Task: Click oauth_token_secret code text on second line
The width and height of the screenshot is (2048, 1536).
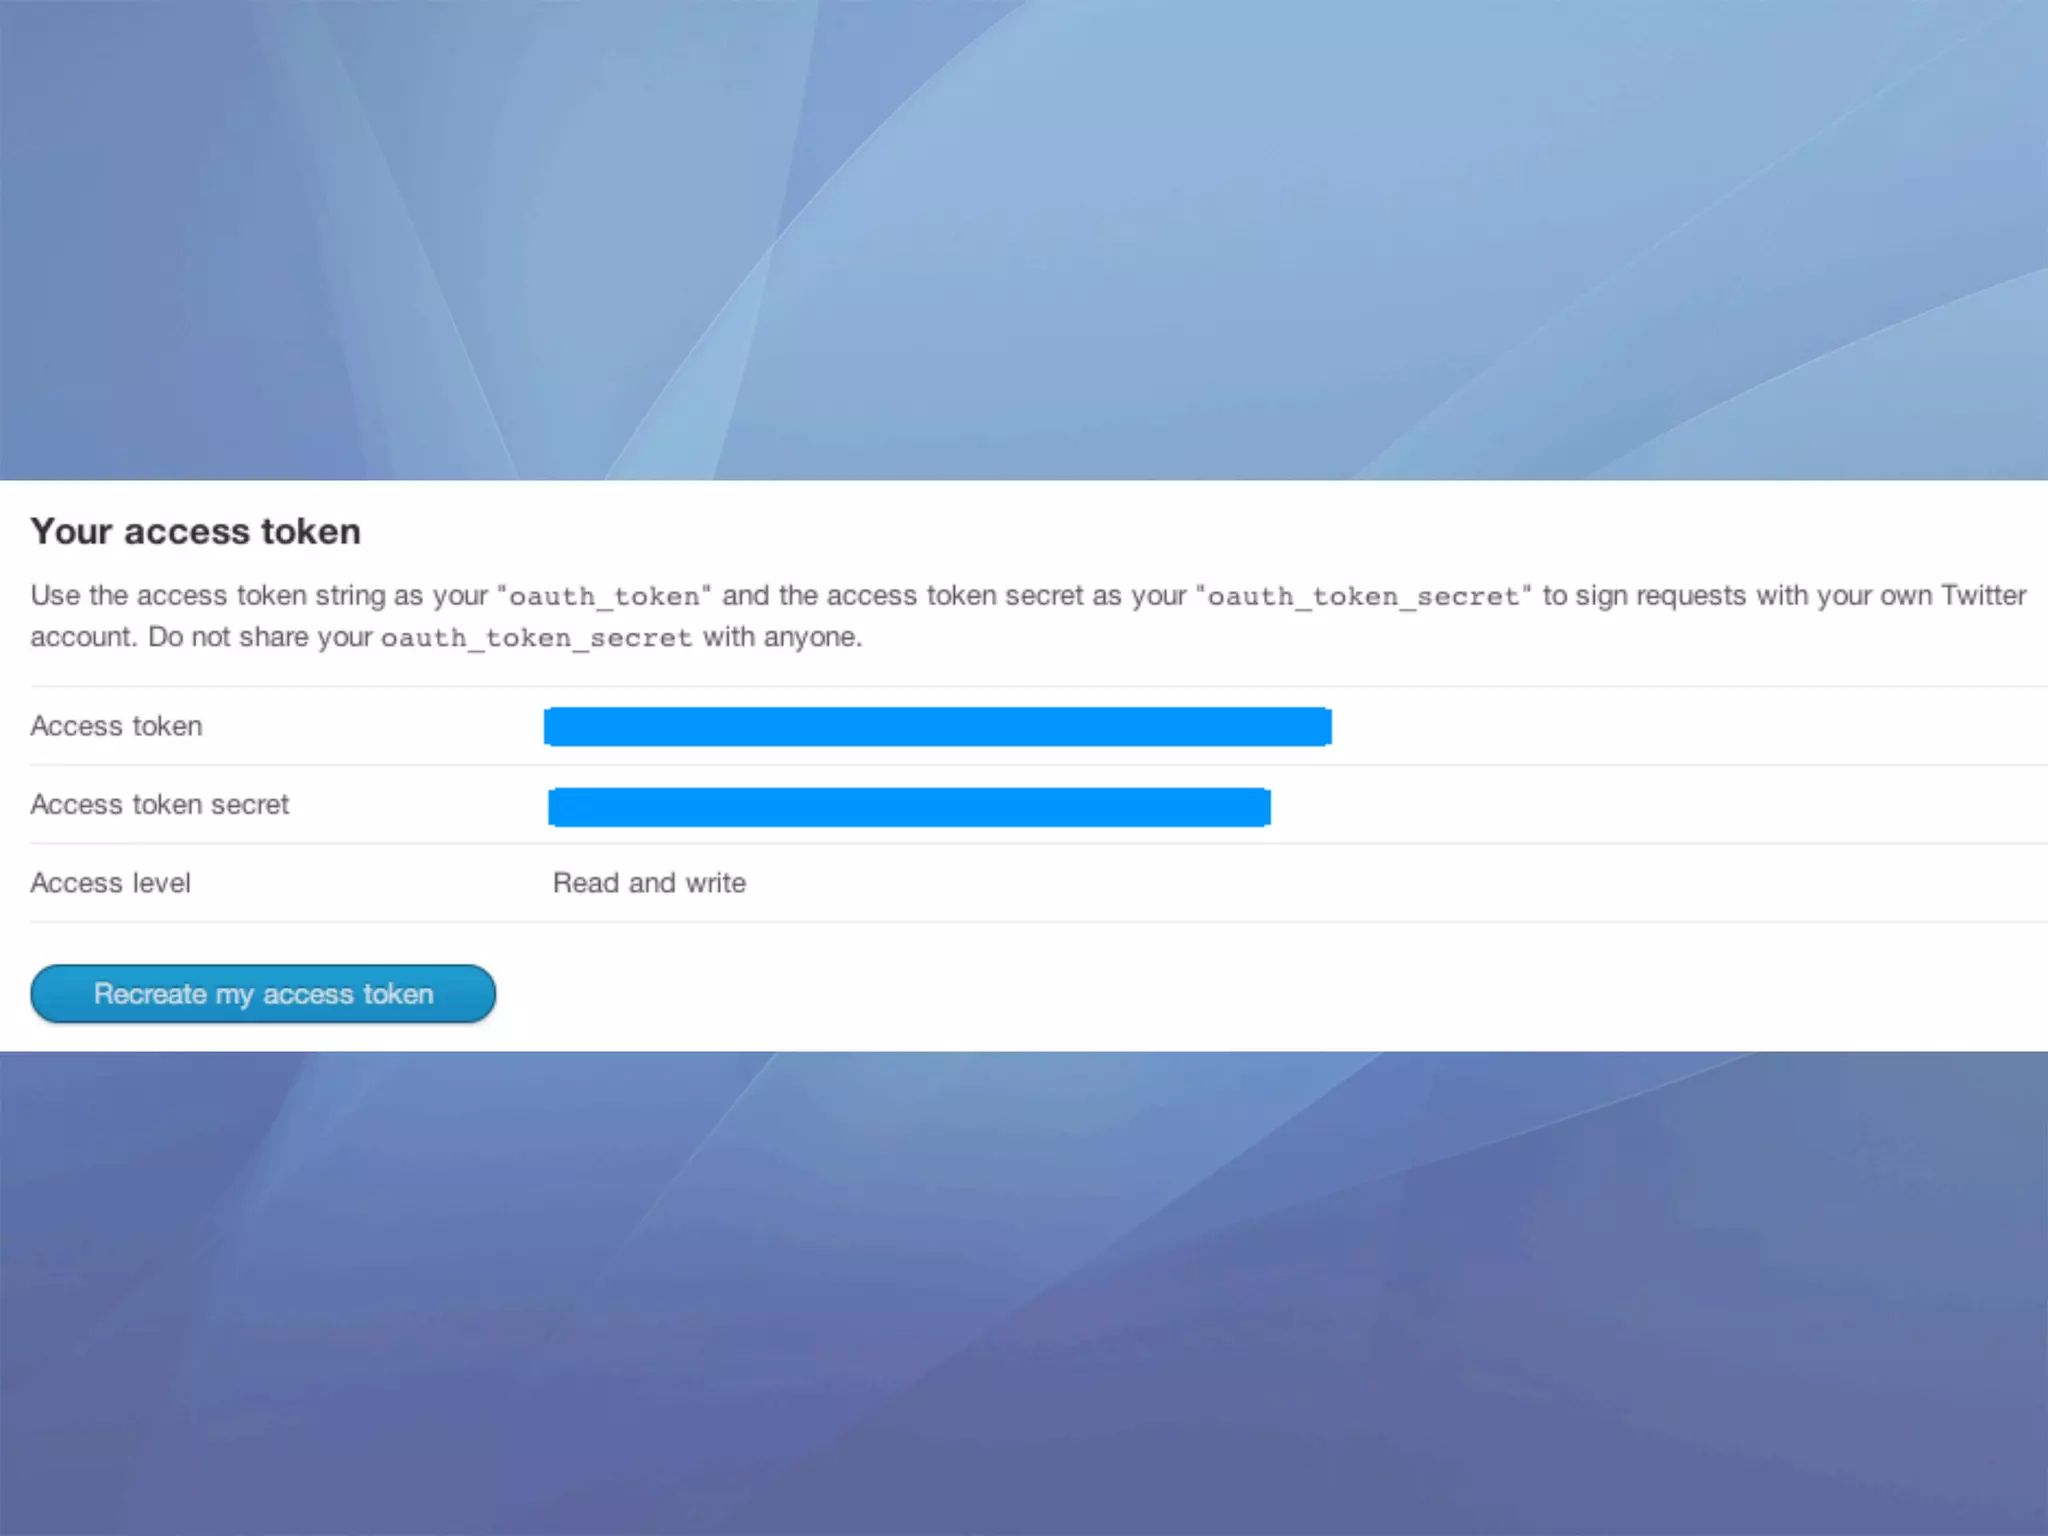Action: 536,638
